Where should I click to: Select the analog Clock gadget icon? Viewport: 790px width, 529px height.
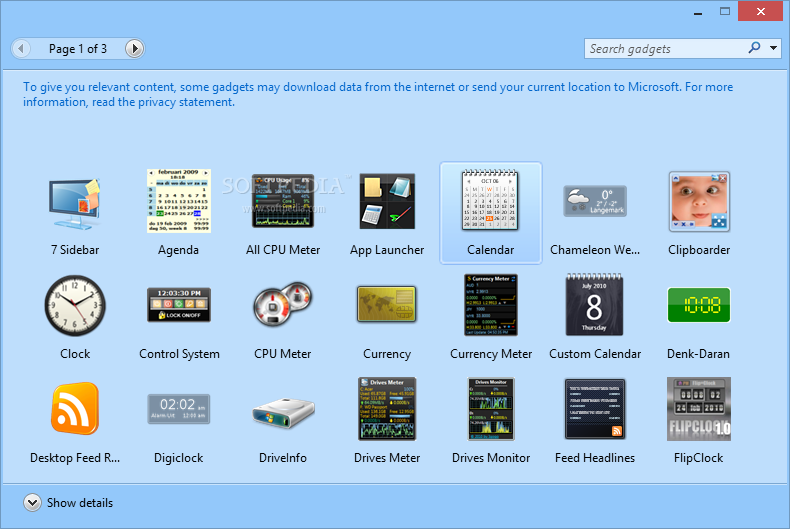(x=75, y=305)
